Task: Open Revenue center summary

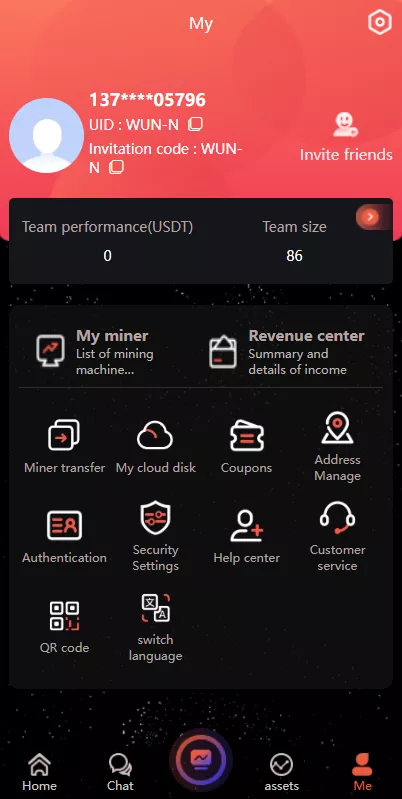Action: [x=288, y=352]
